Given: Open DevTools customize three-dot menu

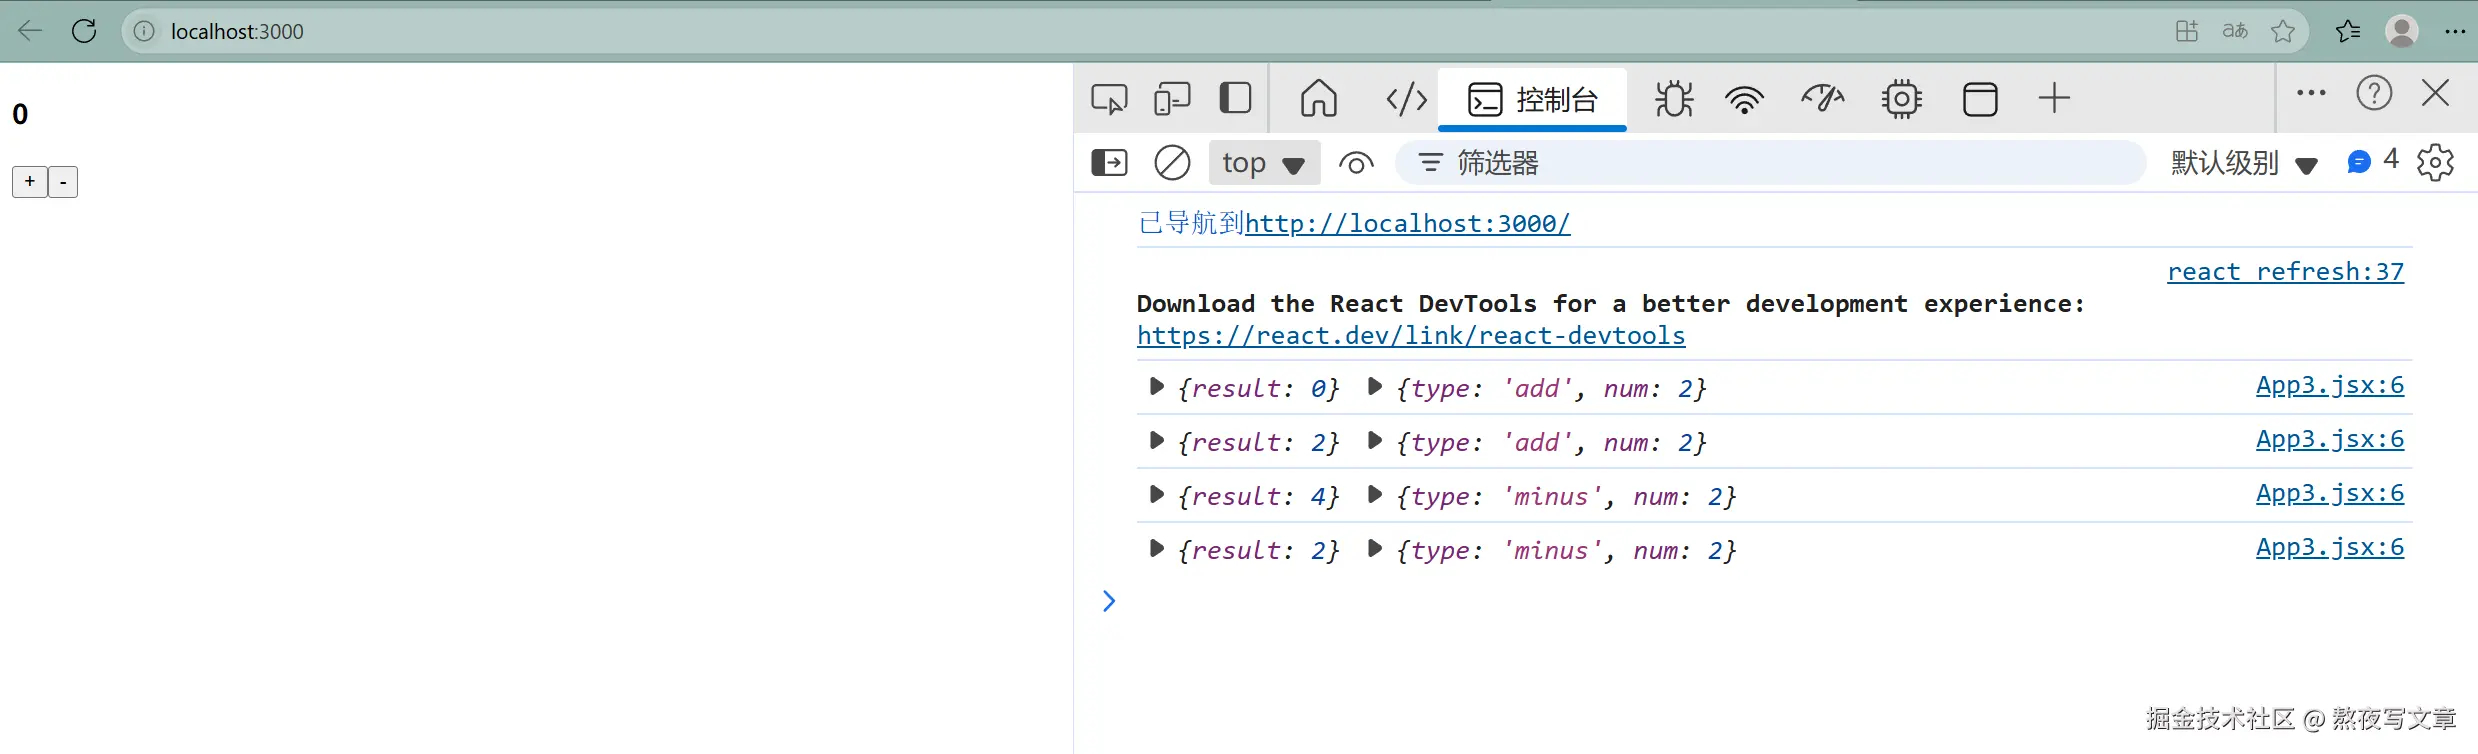Looking at the screenshot, I should pos(2311,93).
